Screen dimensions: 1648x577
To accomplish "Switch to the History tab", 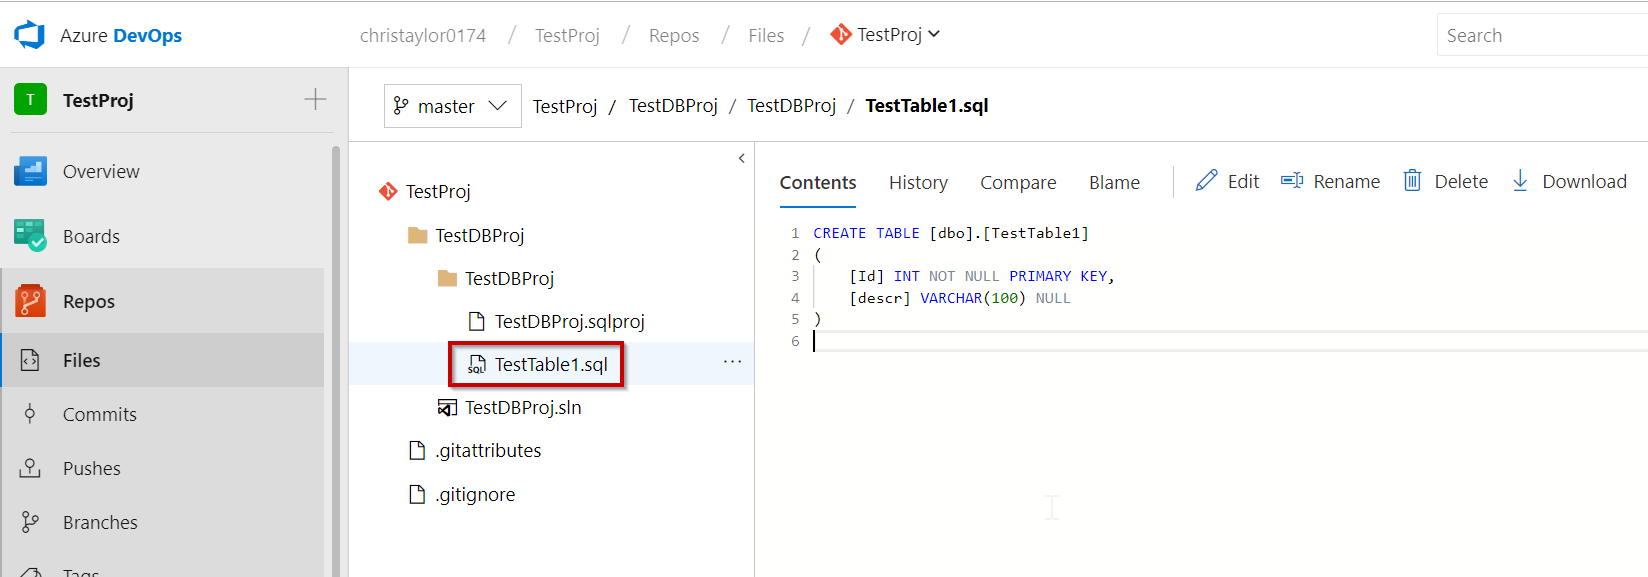I will click(917, 182).
